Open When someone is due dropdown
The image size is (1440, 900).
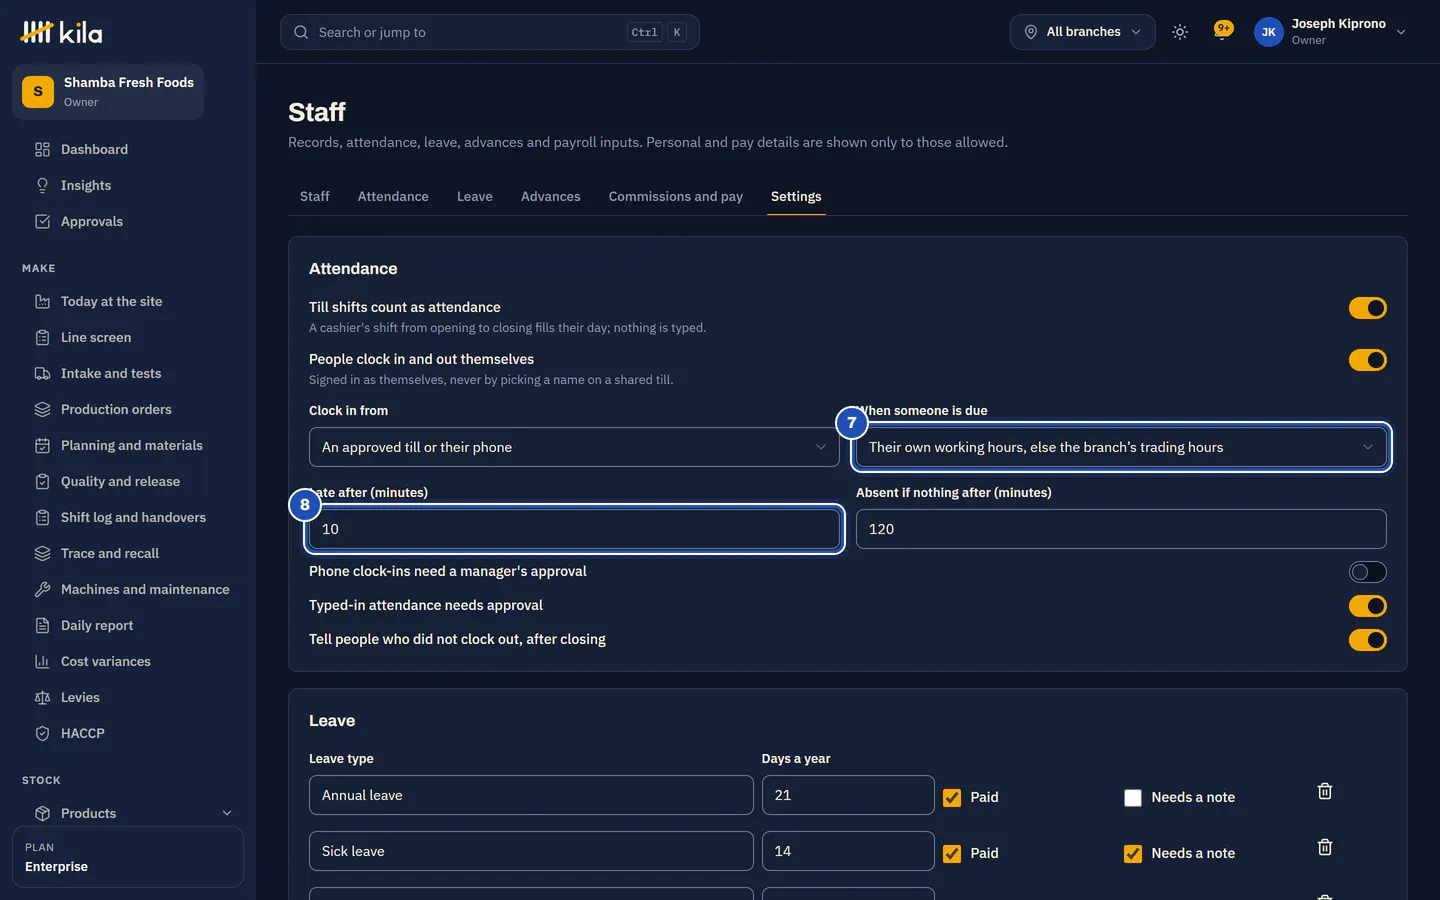1121,447
